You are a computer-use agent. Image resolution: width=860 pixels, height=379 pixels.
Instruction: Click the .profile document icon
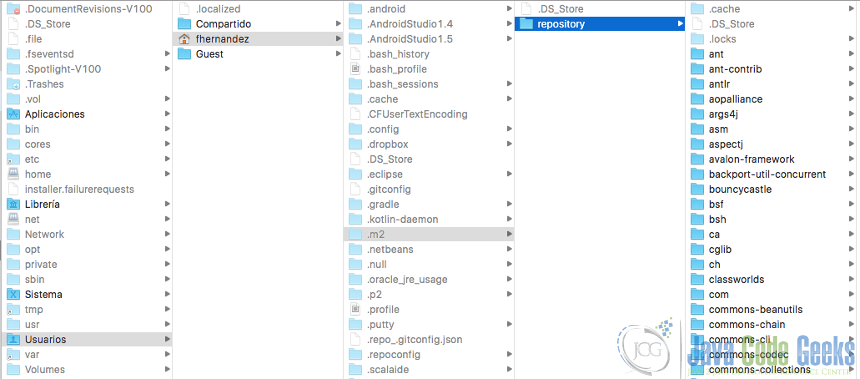click(355, 309)
